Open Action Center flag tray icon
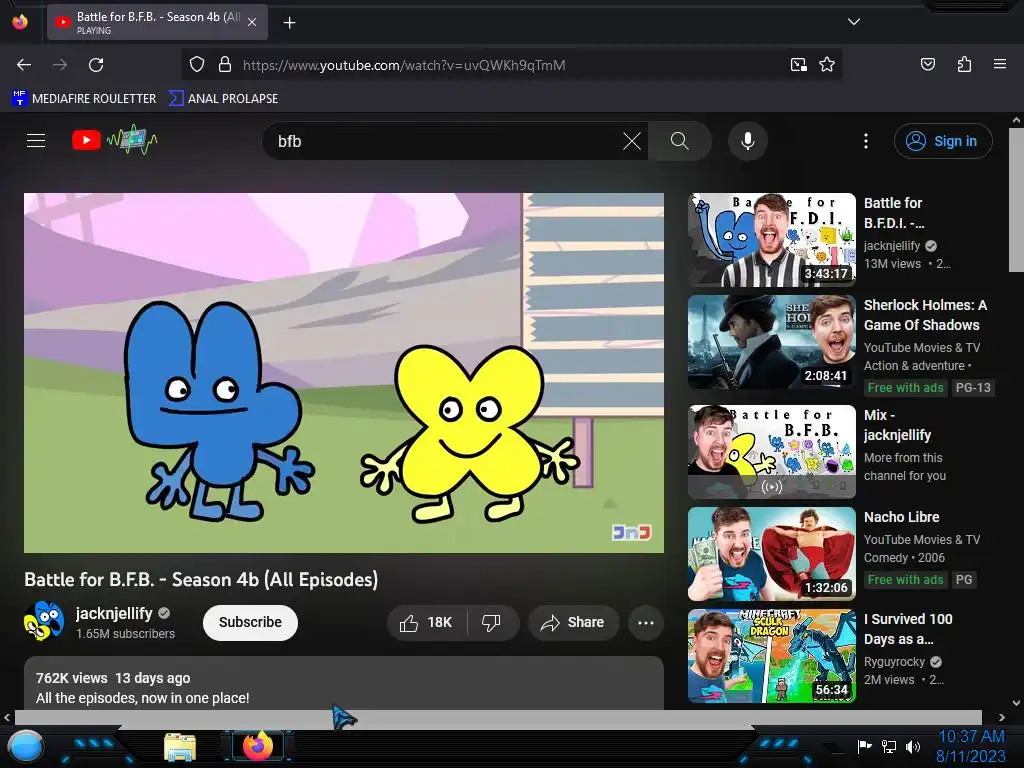Image resolution: width=1024 pixels, height=768 pixels. (864, 746)
